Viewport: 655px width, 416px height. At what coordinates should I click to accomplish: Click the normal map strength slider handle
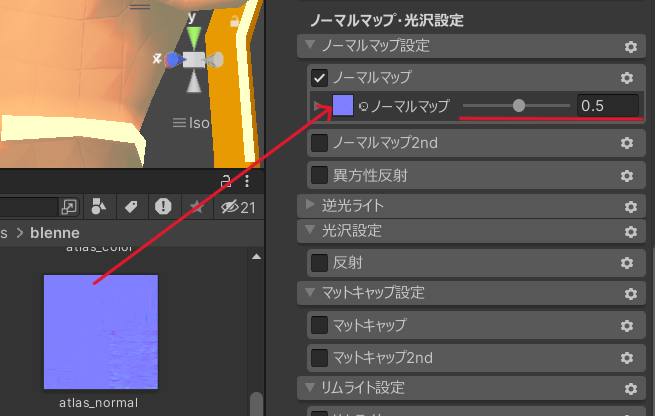click(518, 105)
